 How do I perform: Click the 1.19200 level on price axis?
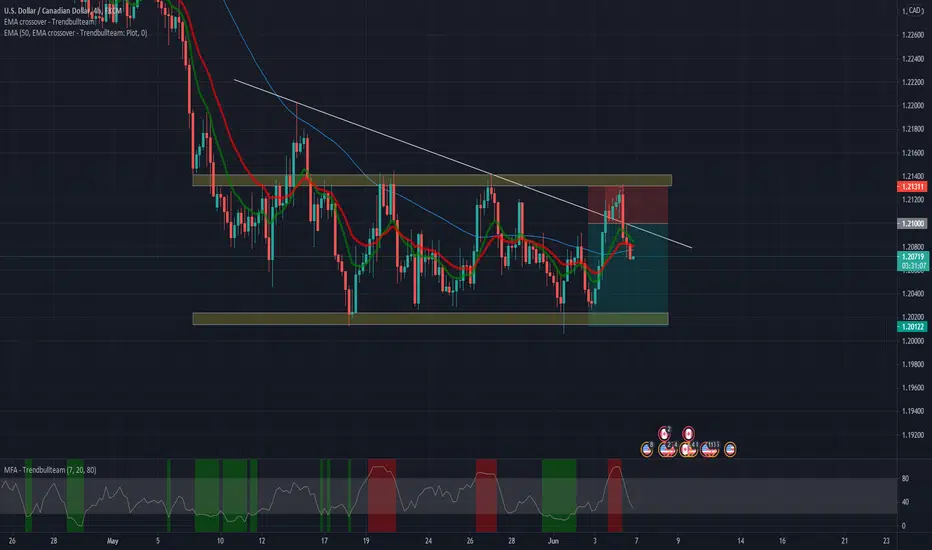click(912, 435)
